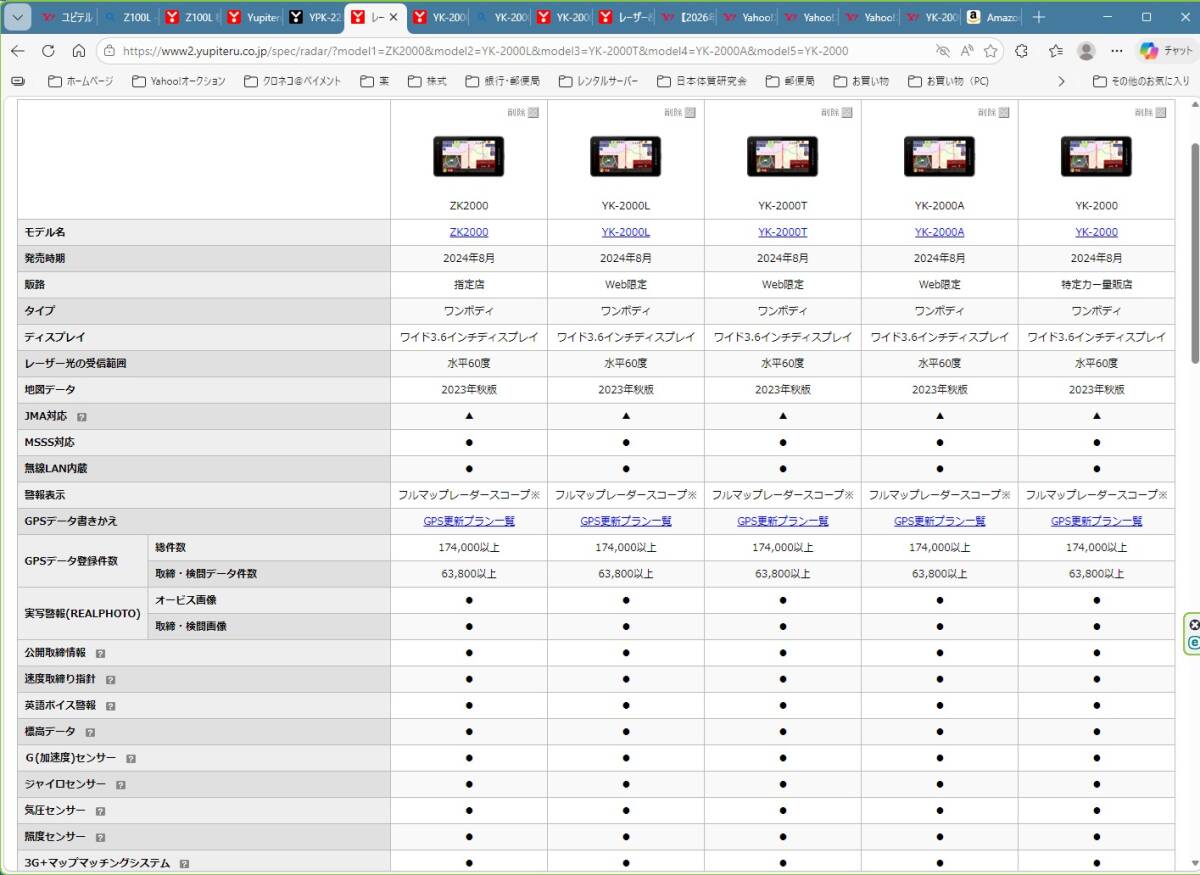Open help icon for G(加速度)センサー
Image resolution: width=1200 pixels, height=875 pixels.
click(x=131, y=759)
